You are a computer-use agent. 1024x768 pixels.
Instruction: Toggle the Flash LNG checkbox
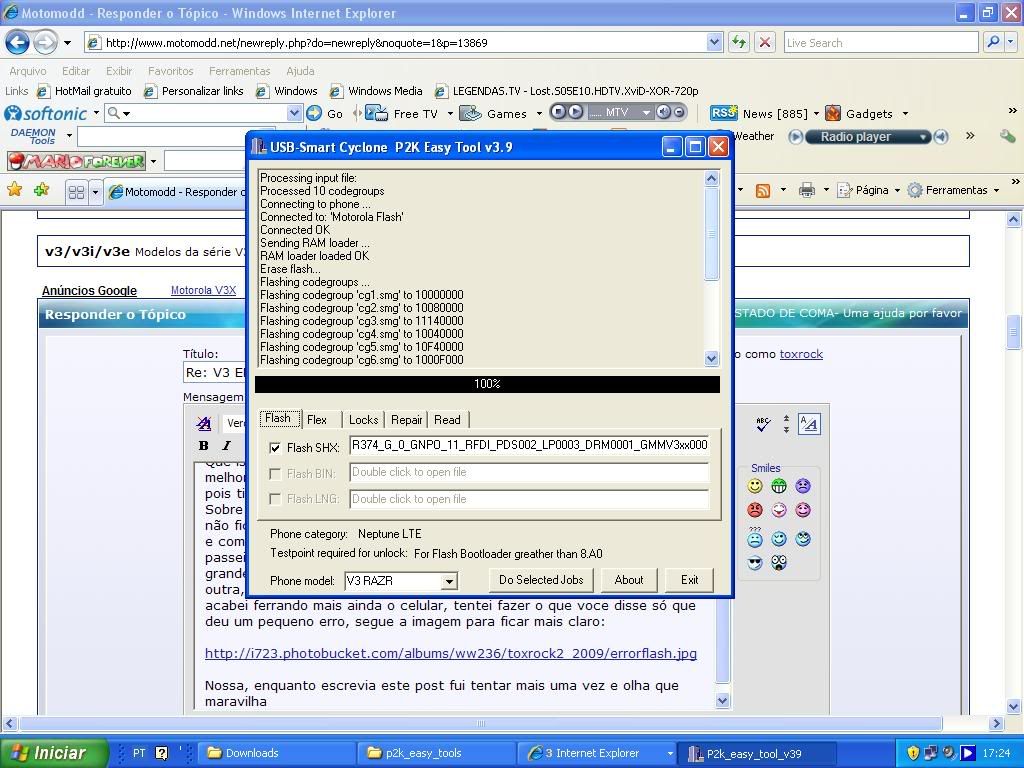pos(275,499)
